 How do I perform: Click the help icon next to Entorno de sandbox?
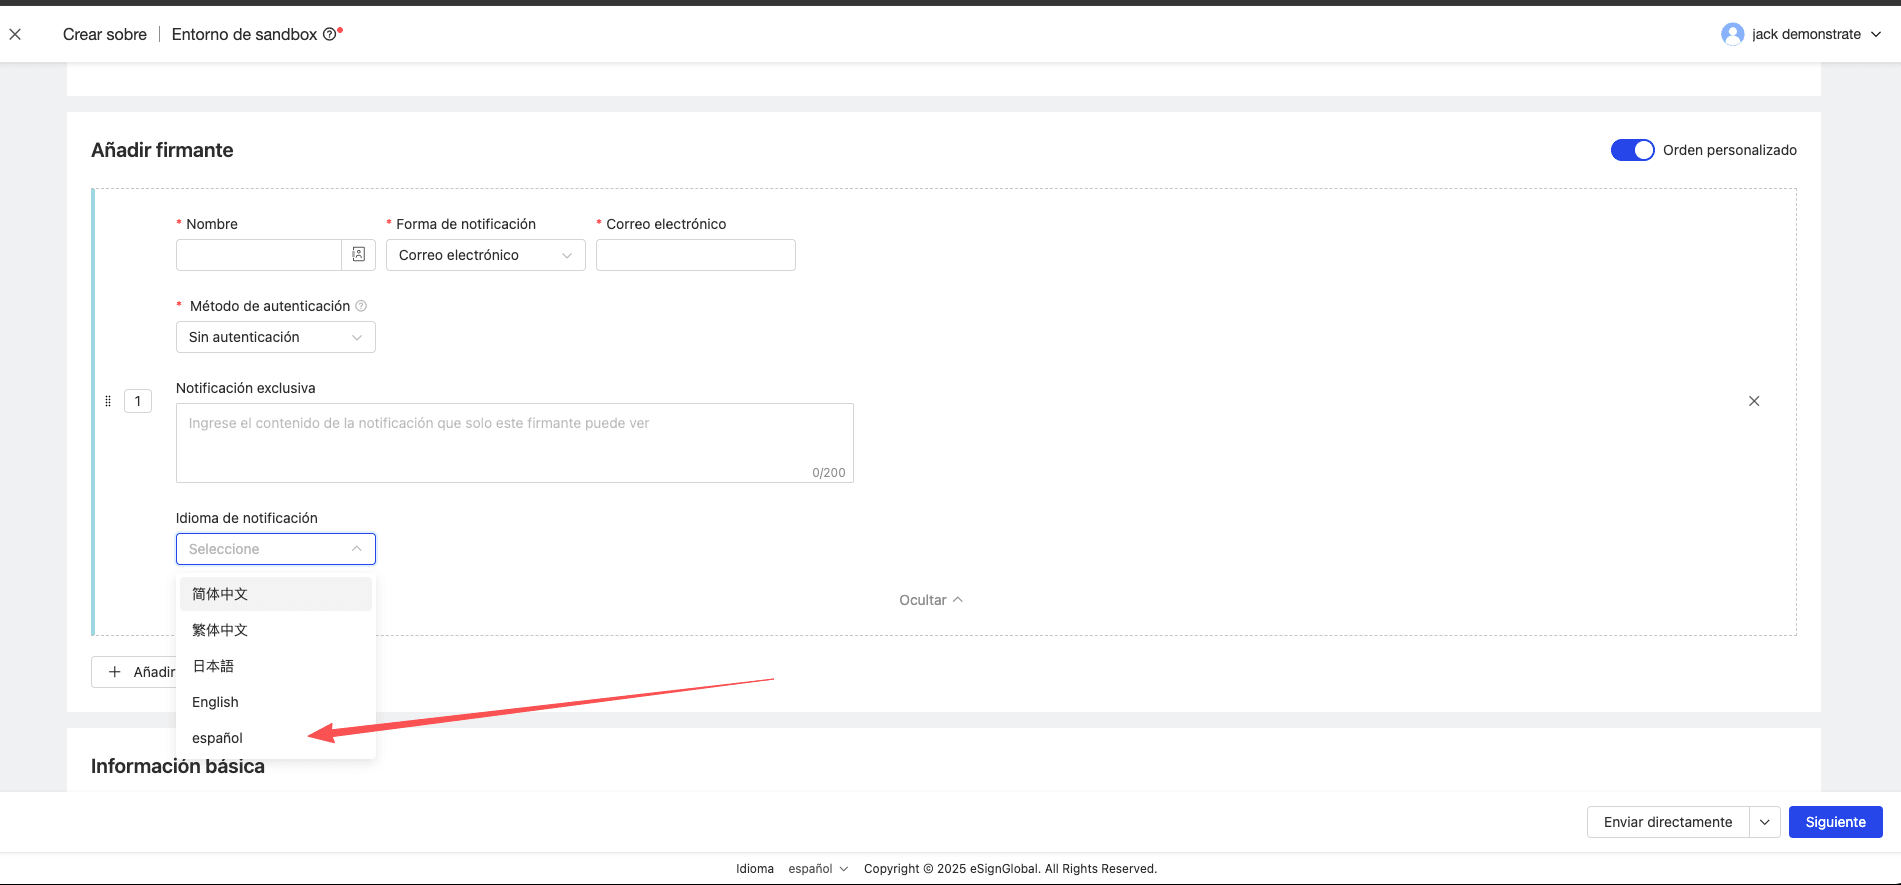pyautogui.click(x=329, y=35)
